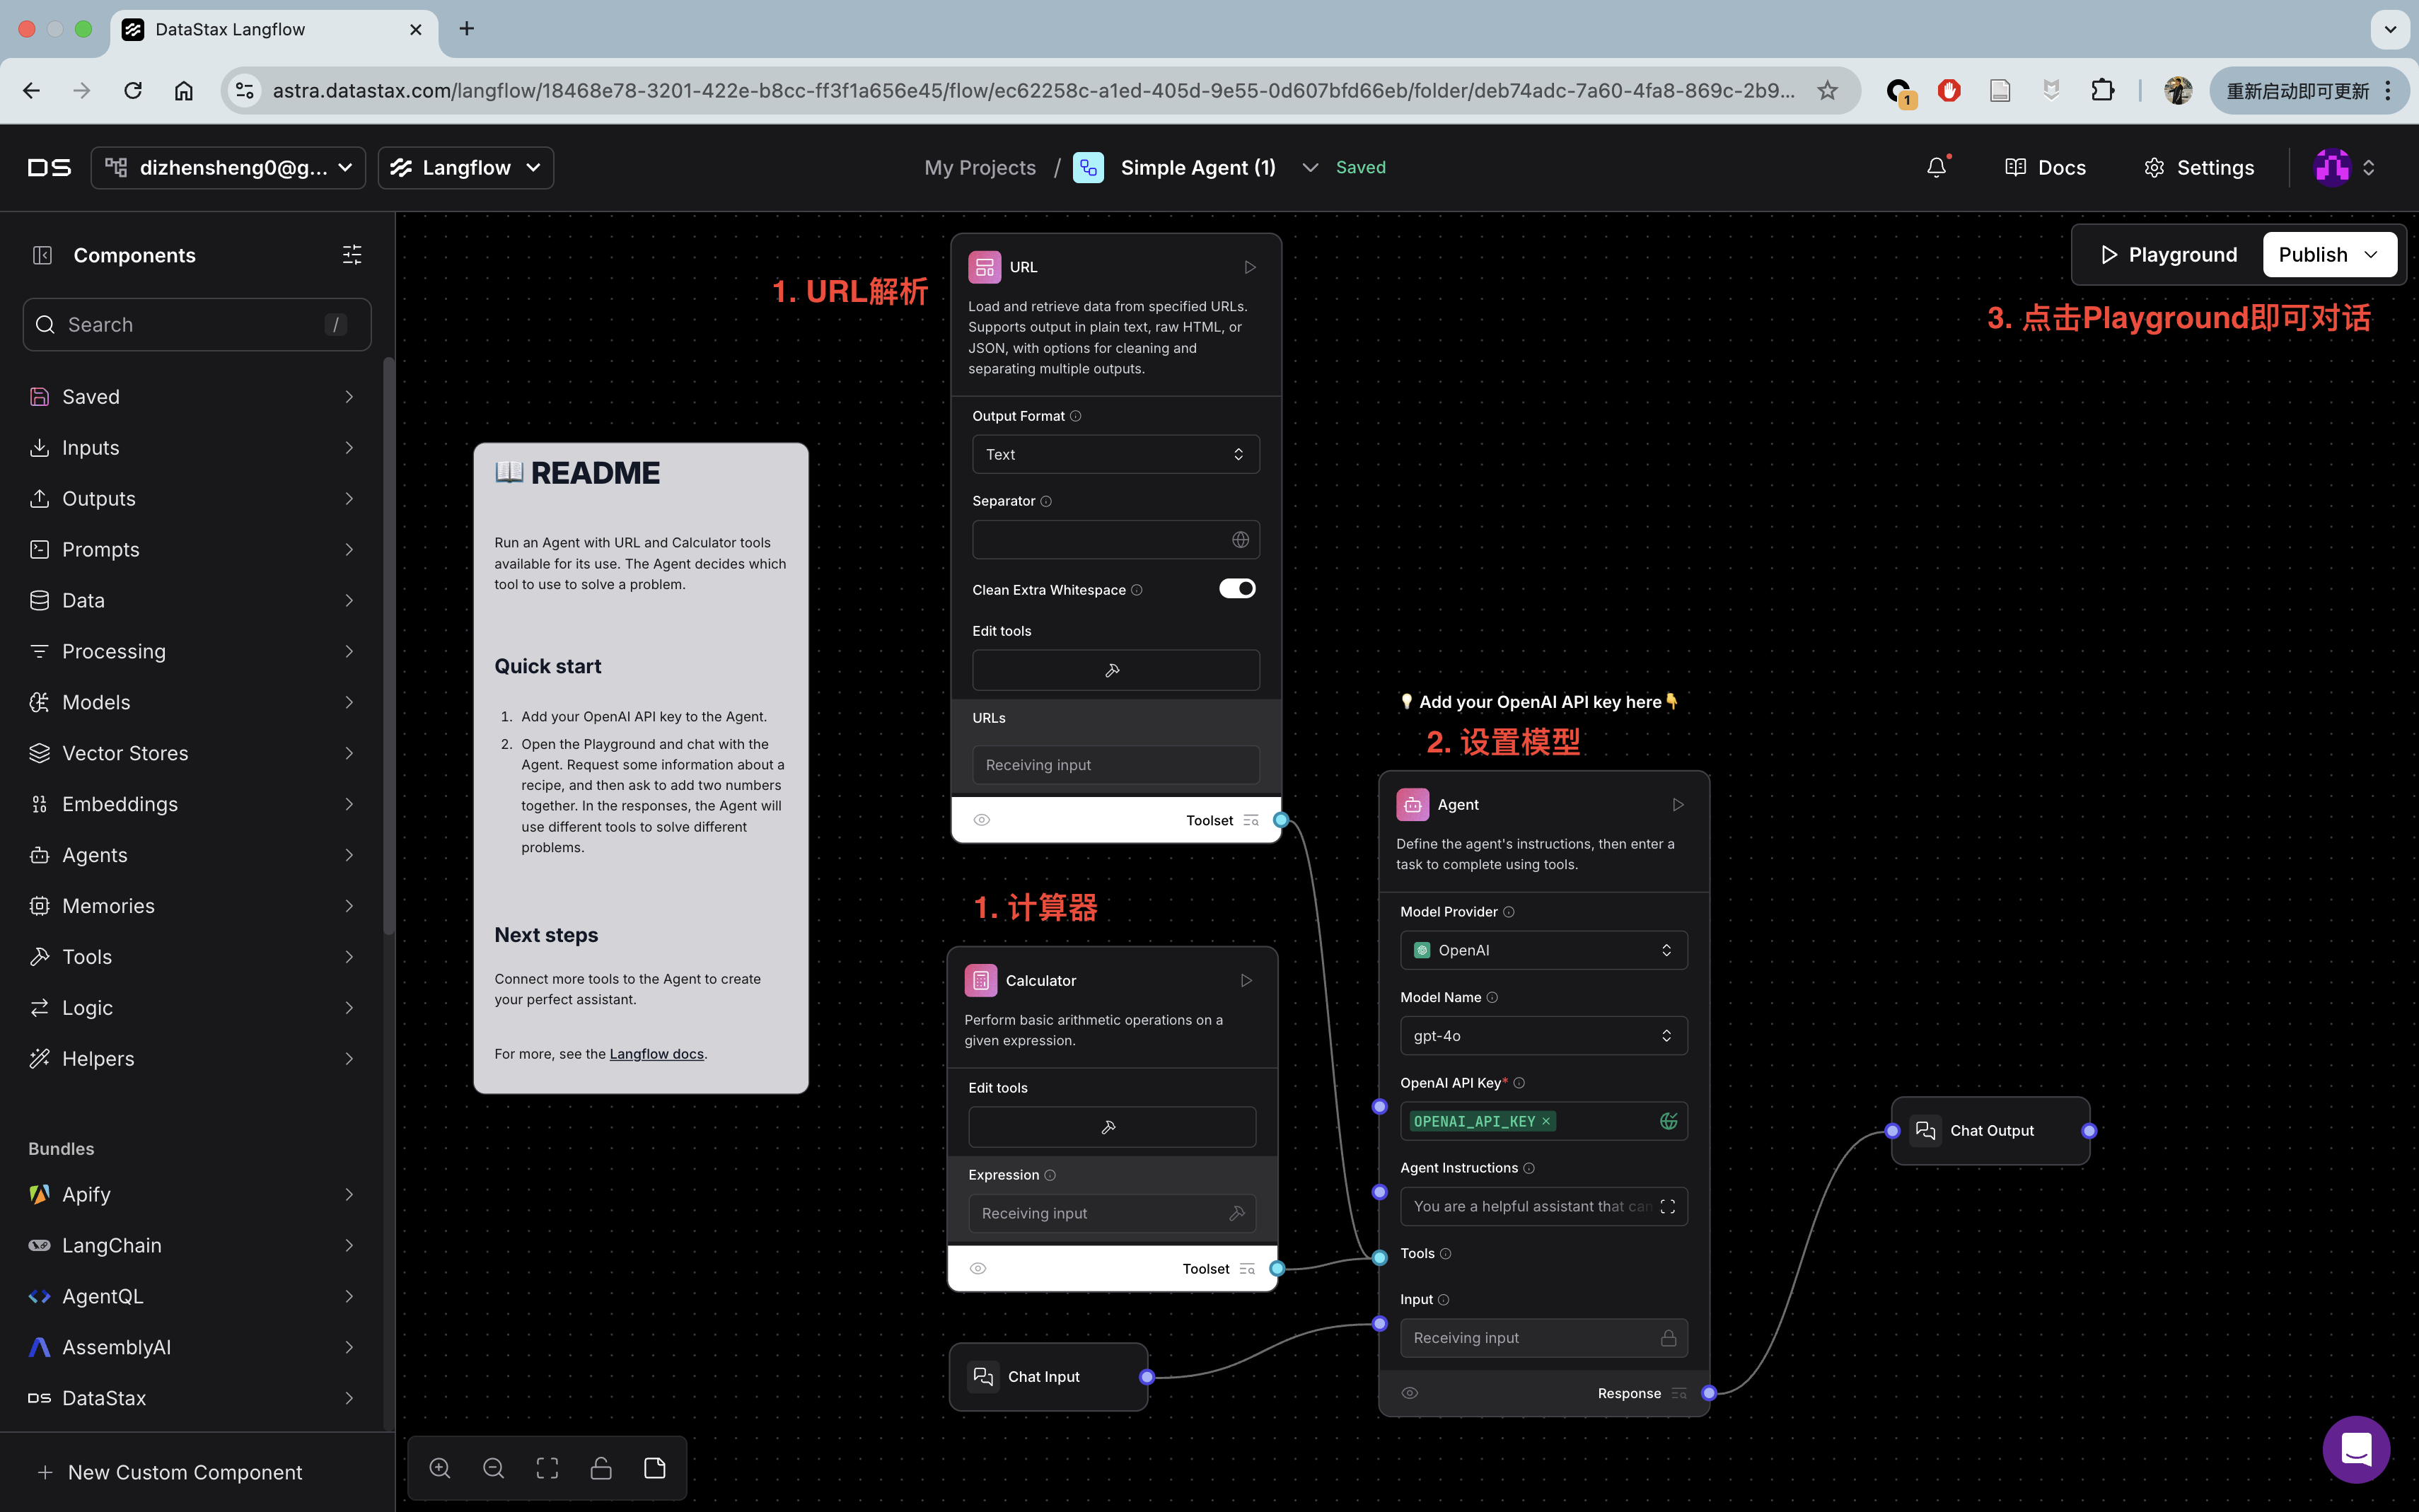Image resolution: width=2419 pixels, height=1512 pixels.
Task: Open the user avatar menu
Action: tap(2343, 167)
